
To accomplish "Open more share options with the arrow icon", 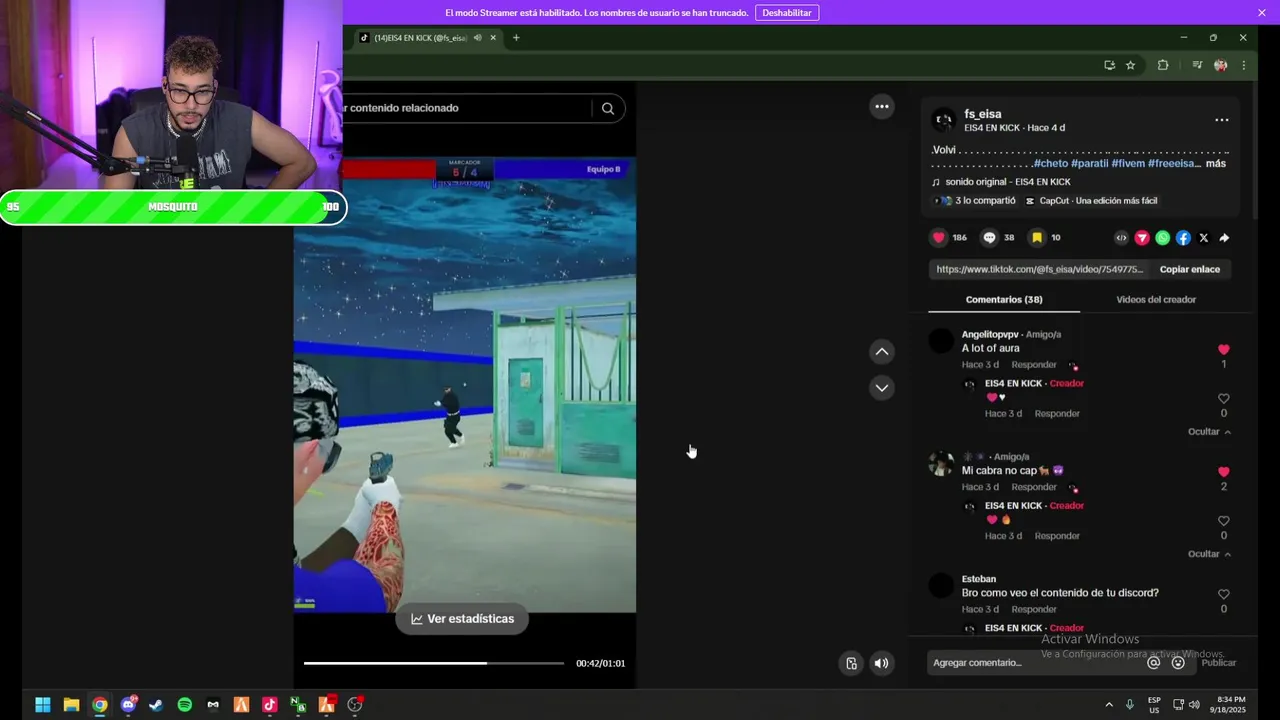I will coord(1224,238).
